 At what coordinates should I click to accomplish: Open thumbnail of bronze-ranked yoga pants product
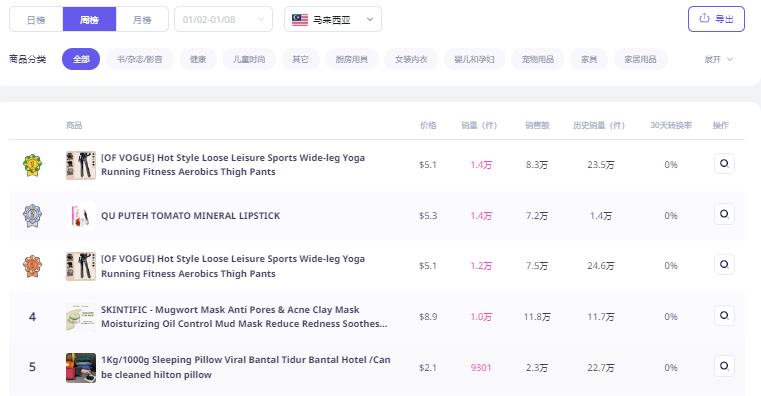pos(81,266)
